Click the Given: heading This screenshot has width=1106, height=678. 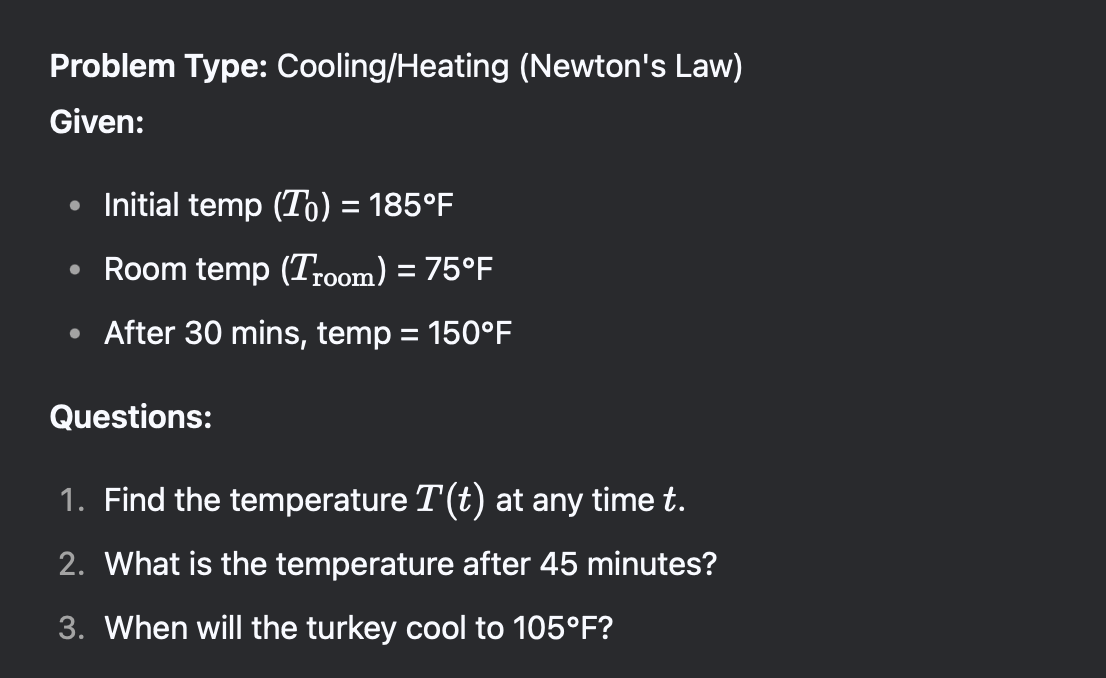97,122
